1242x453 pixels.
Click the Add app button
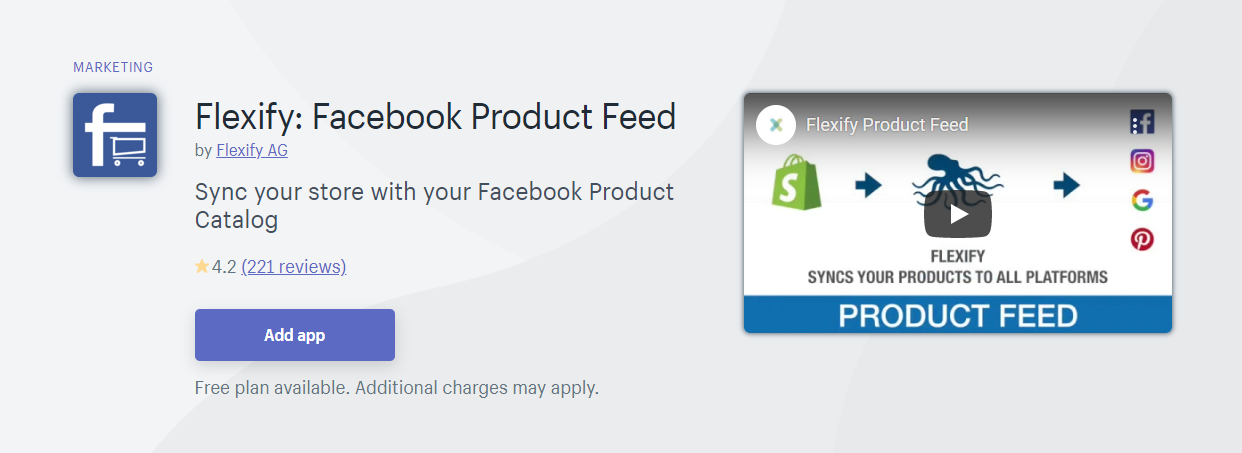tap(295, 335)
